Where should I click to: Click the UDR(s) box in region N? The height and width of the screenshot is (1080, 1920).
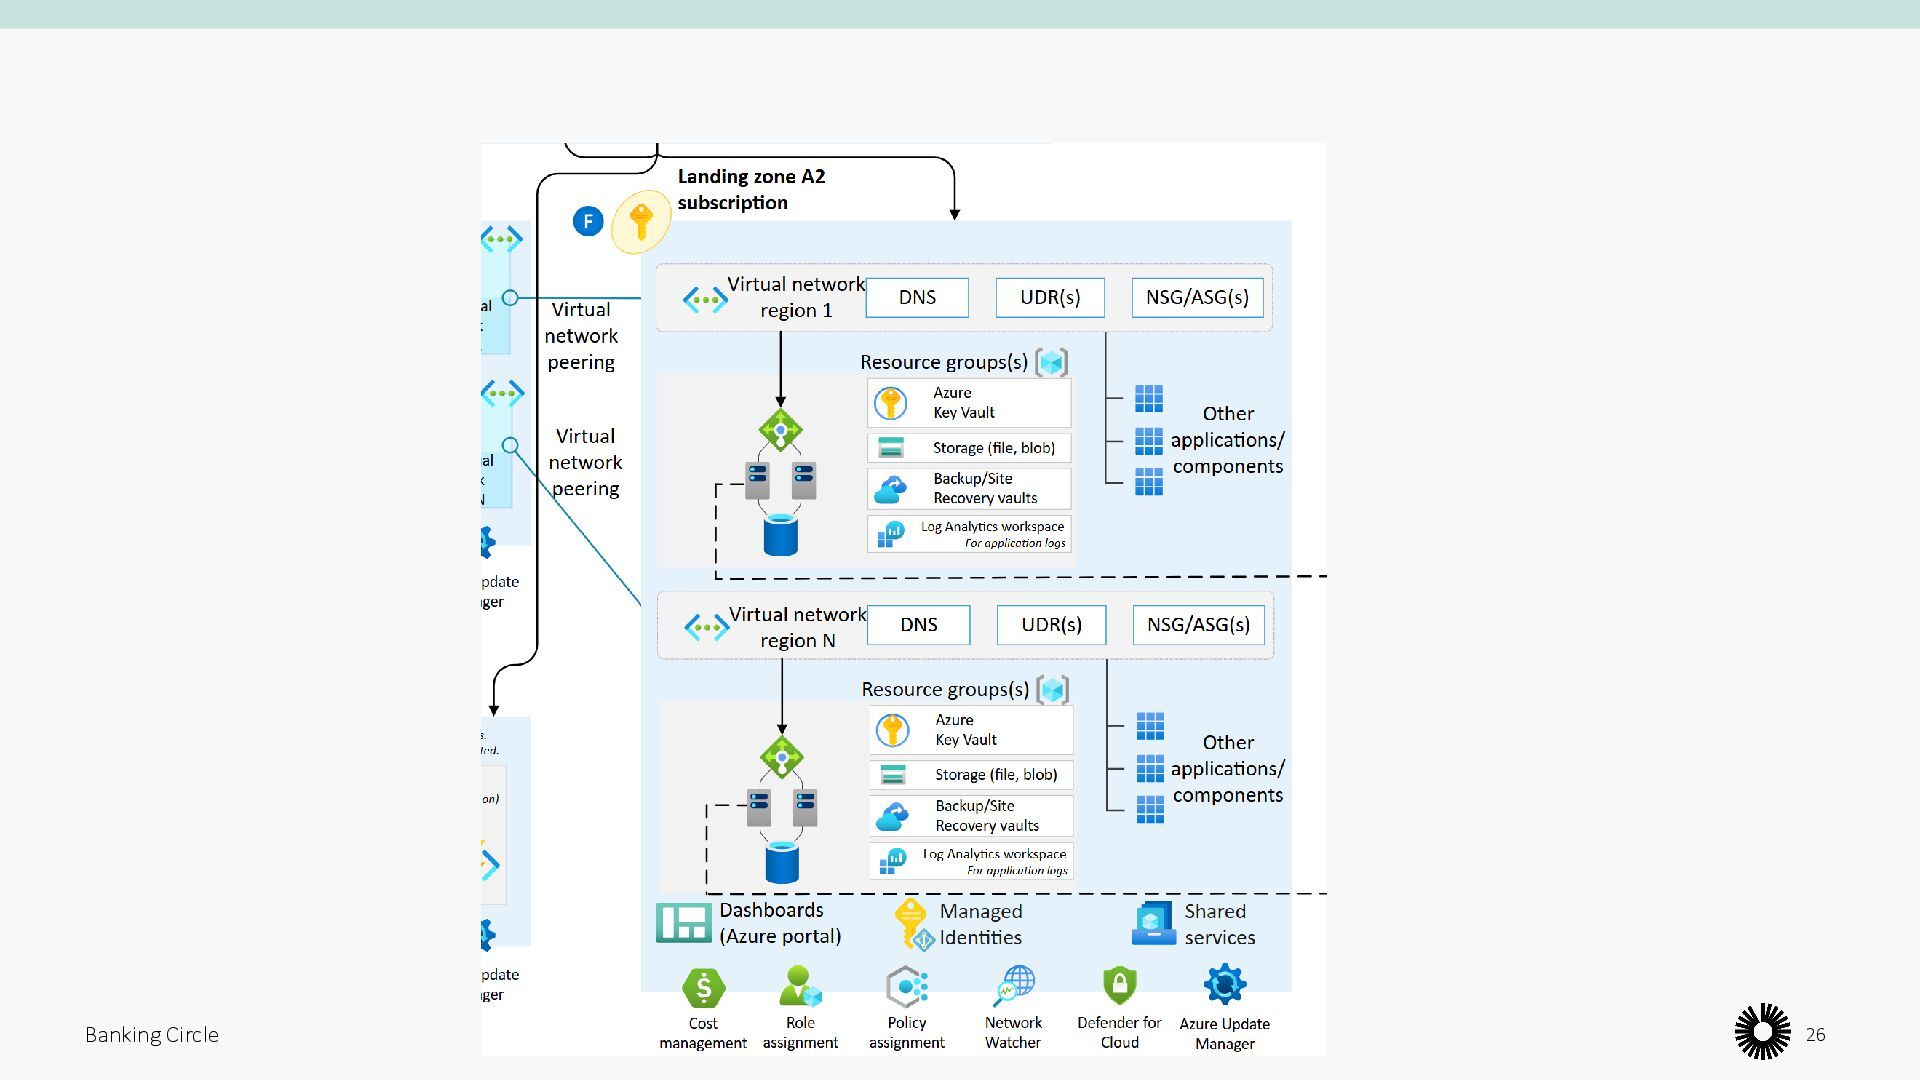coord(1051,625)
